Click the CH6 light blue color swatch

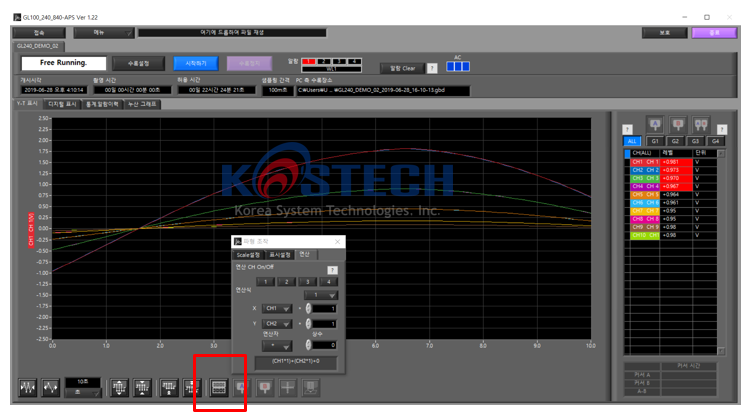[x=645, y=203]
